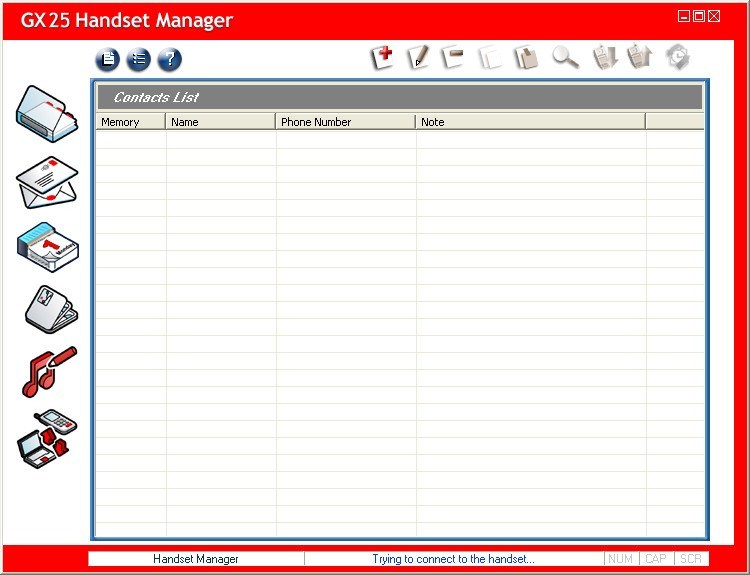Click the delete contact minus icon

453,58
